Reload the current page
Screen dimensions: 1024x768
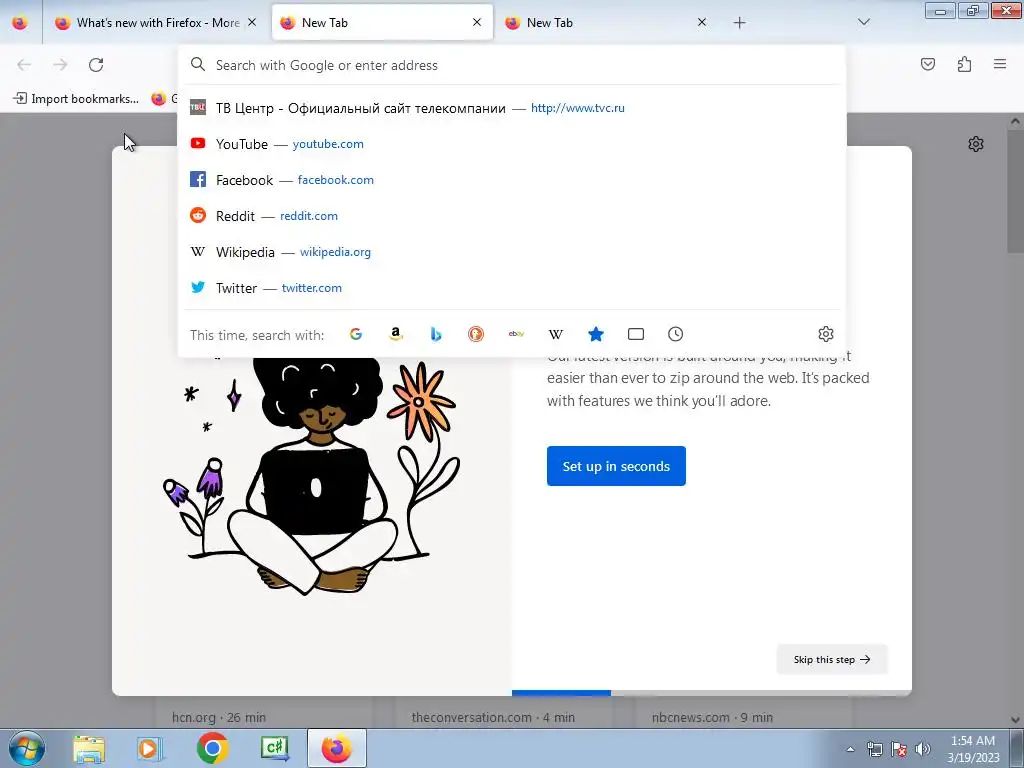(96, 65)
